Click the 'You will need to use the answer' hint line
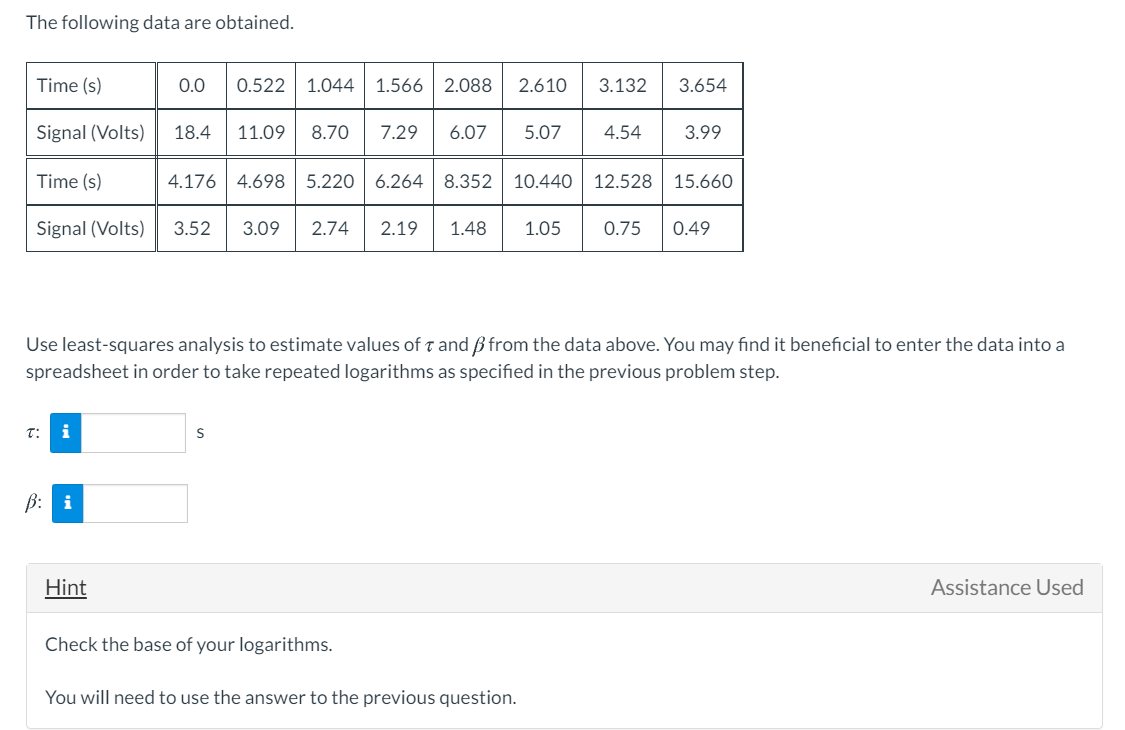Viewport: 1125px width, 730px height. click(281, 698)
